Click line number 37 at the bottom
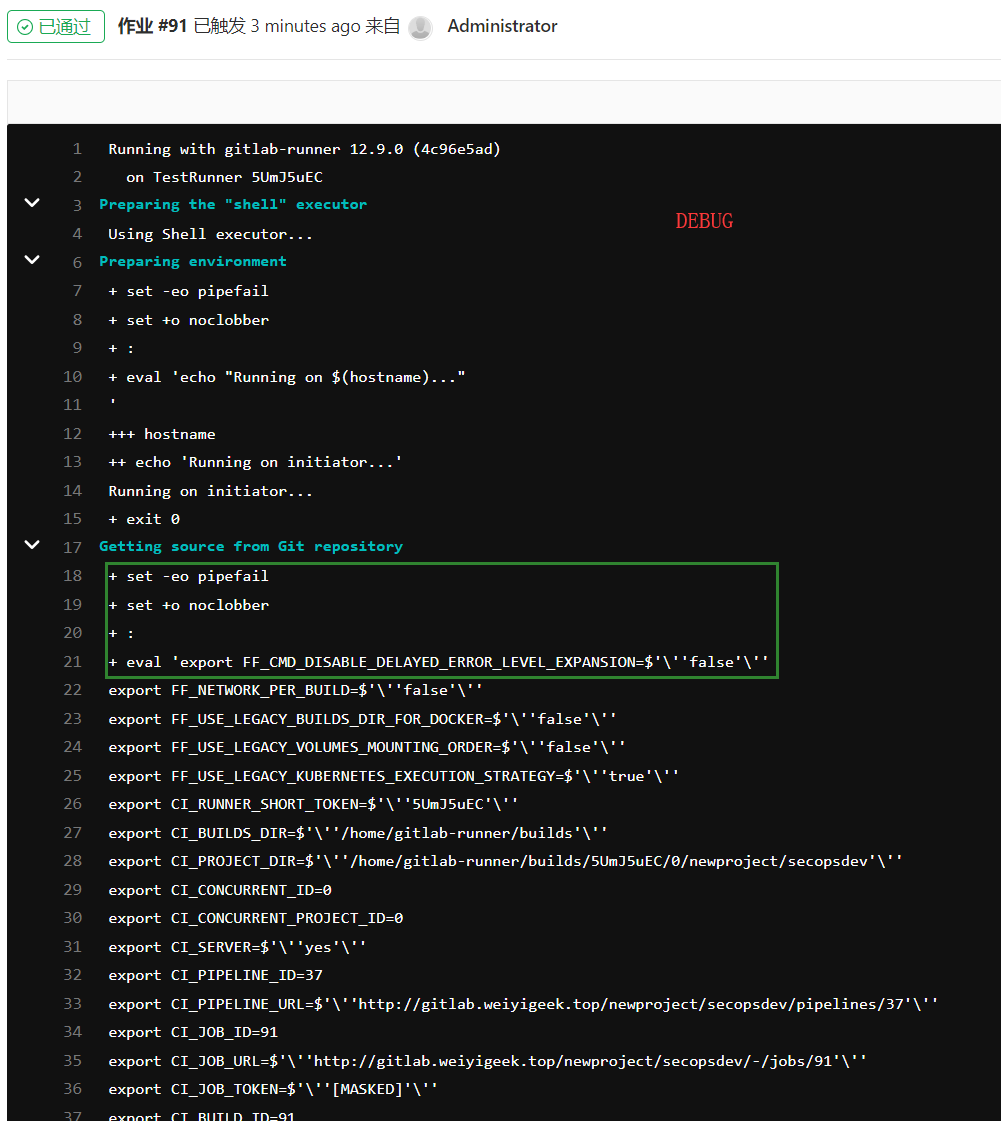1001x1121 pixels. (72, 1115)
